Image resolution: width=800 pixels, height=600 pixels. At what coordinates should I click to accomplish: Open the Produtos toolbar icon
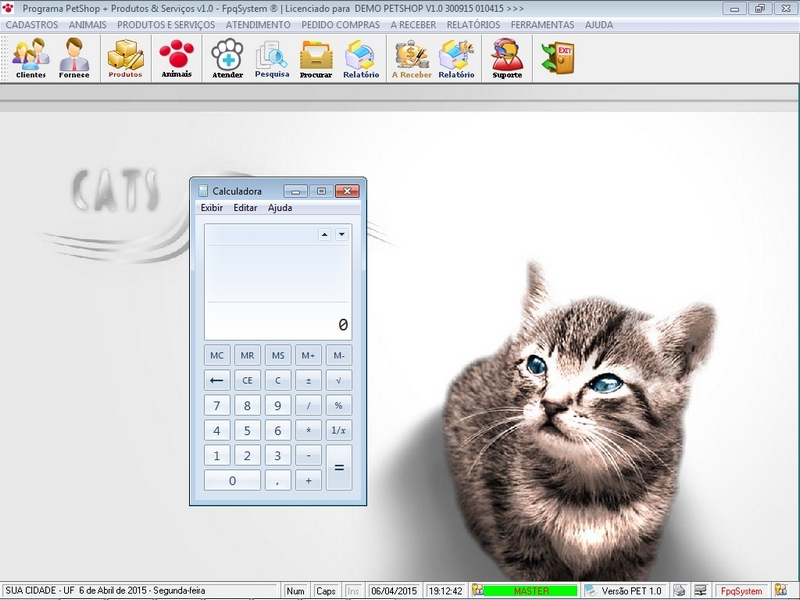pyautogui.click(x=126, y=58)
